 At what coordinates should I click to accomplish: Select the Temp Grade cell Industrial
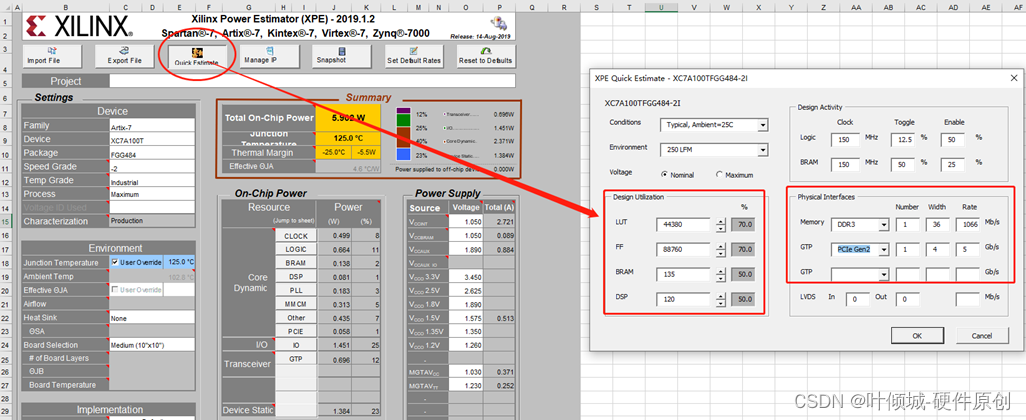point(152,181)
